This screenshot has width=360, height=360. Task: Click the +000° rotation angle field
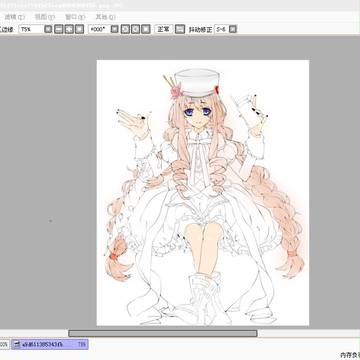(99, 29)
